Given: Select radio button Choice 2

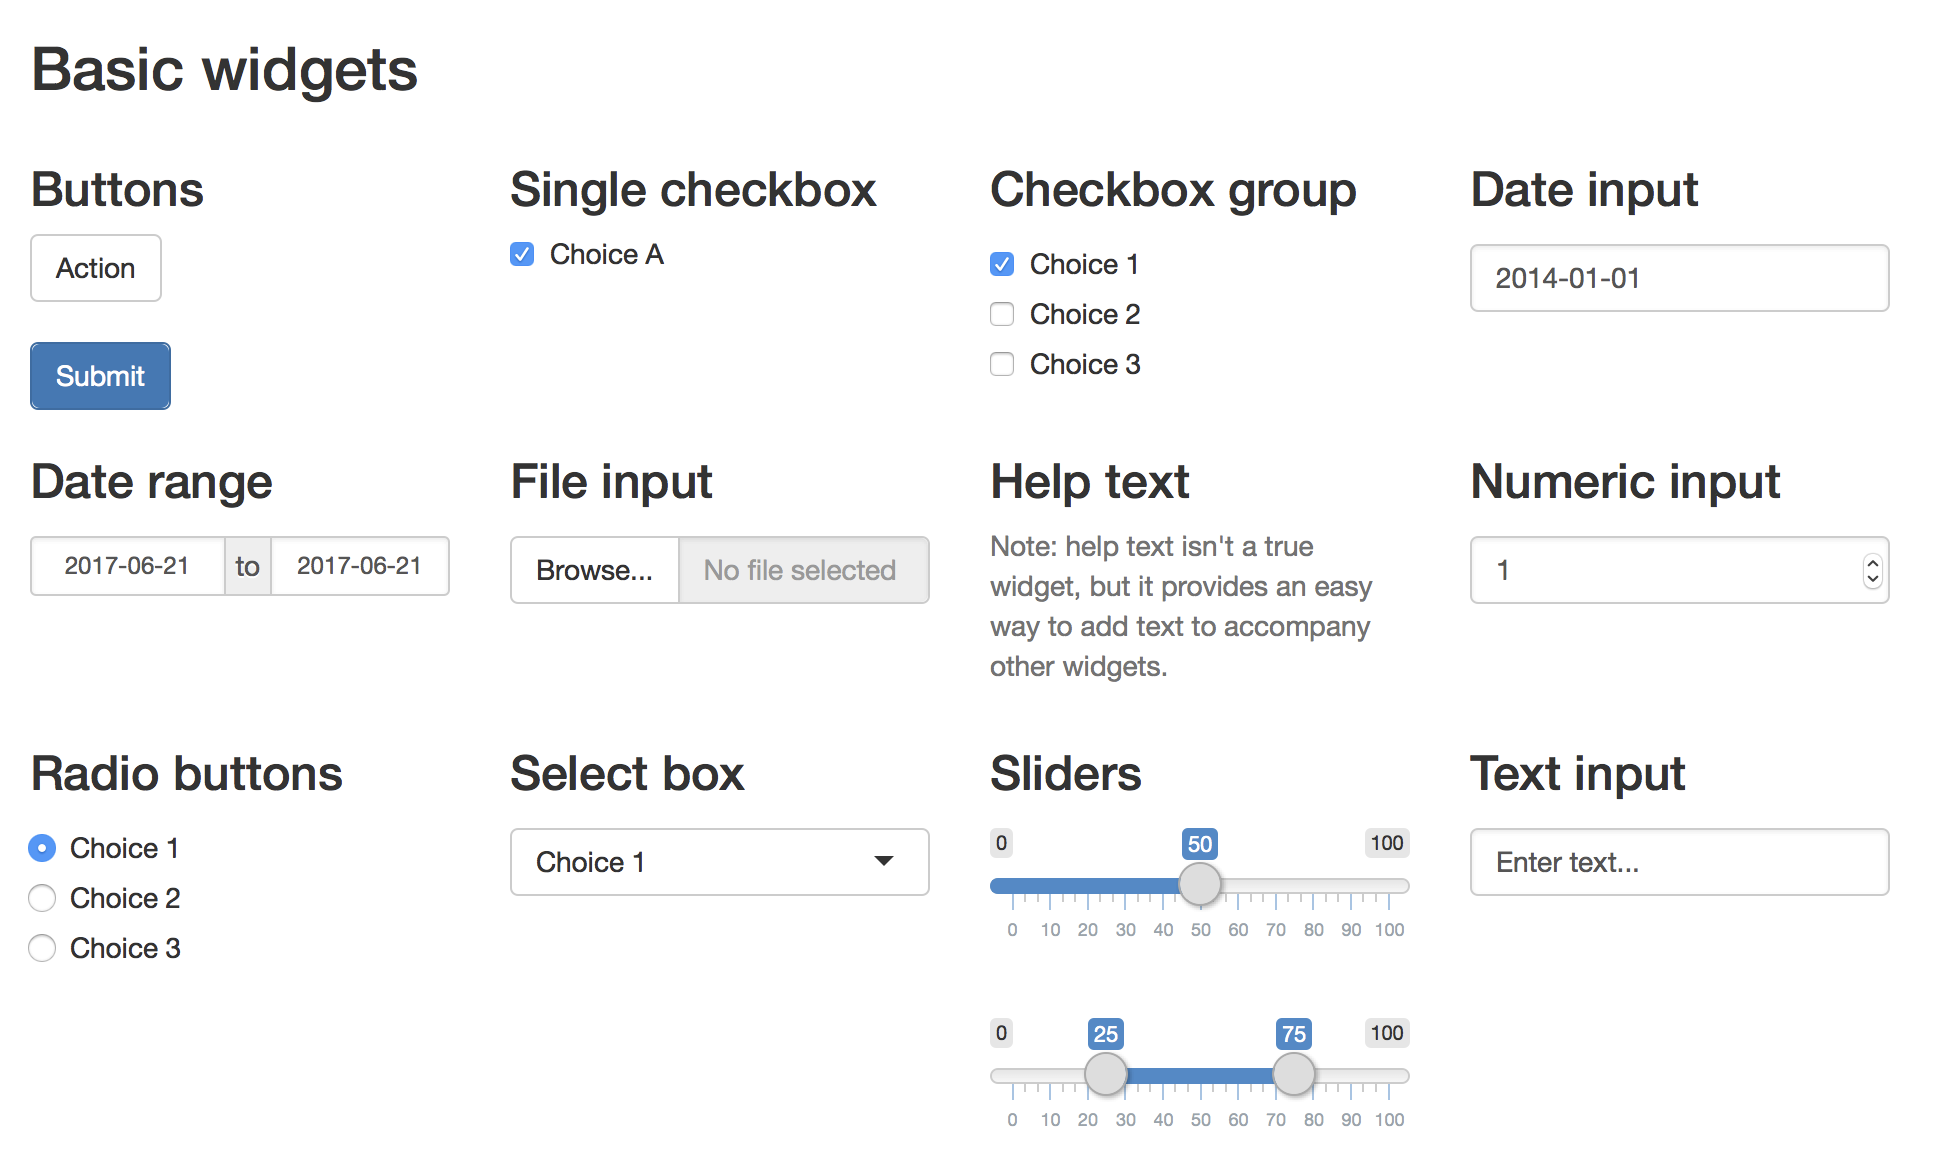Looking at the screenshot, I should 42,898.
